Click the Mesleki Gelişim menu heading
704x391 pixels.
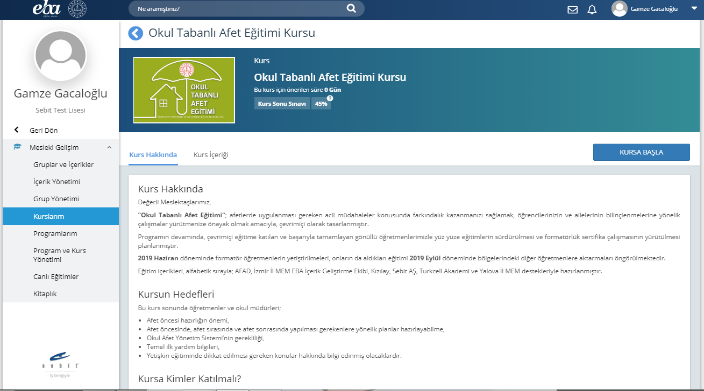coord(54,147)
